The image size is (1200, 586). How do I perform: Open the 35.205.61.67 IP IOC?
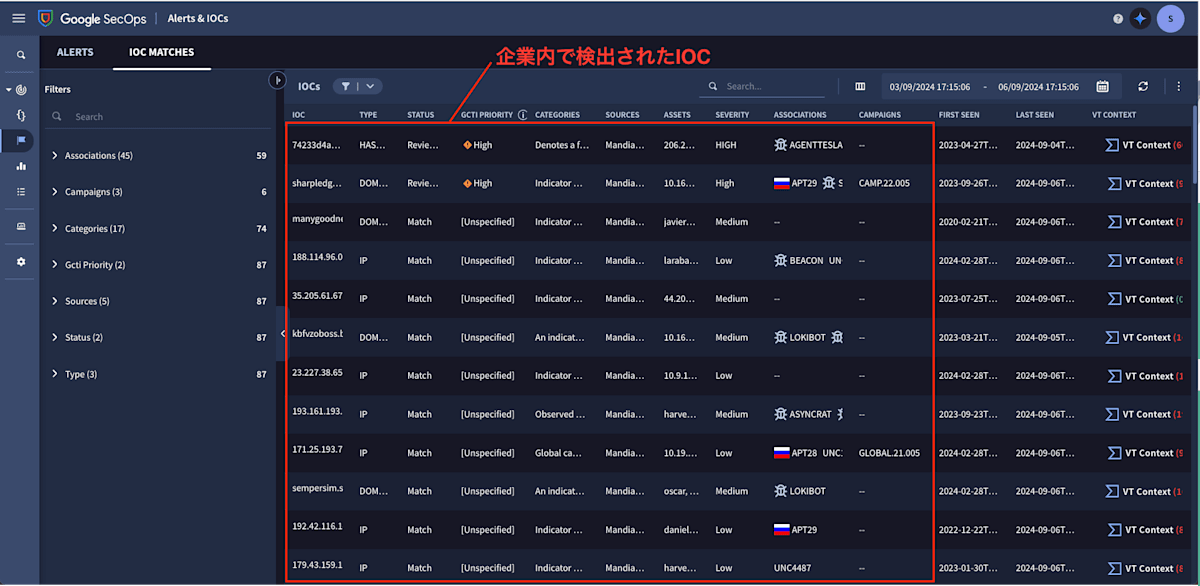tap(317, 296)
